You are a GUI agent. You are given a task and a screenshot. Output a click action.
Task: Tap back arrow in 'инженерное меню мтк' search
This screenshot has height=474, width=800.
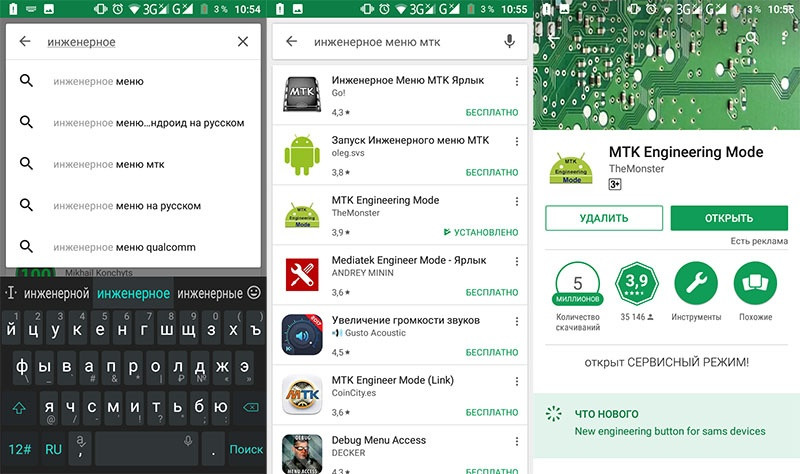[291, 41]
